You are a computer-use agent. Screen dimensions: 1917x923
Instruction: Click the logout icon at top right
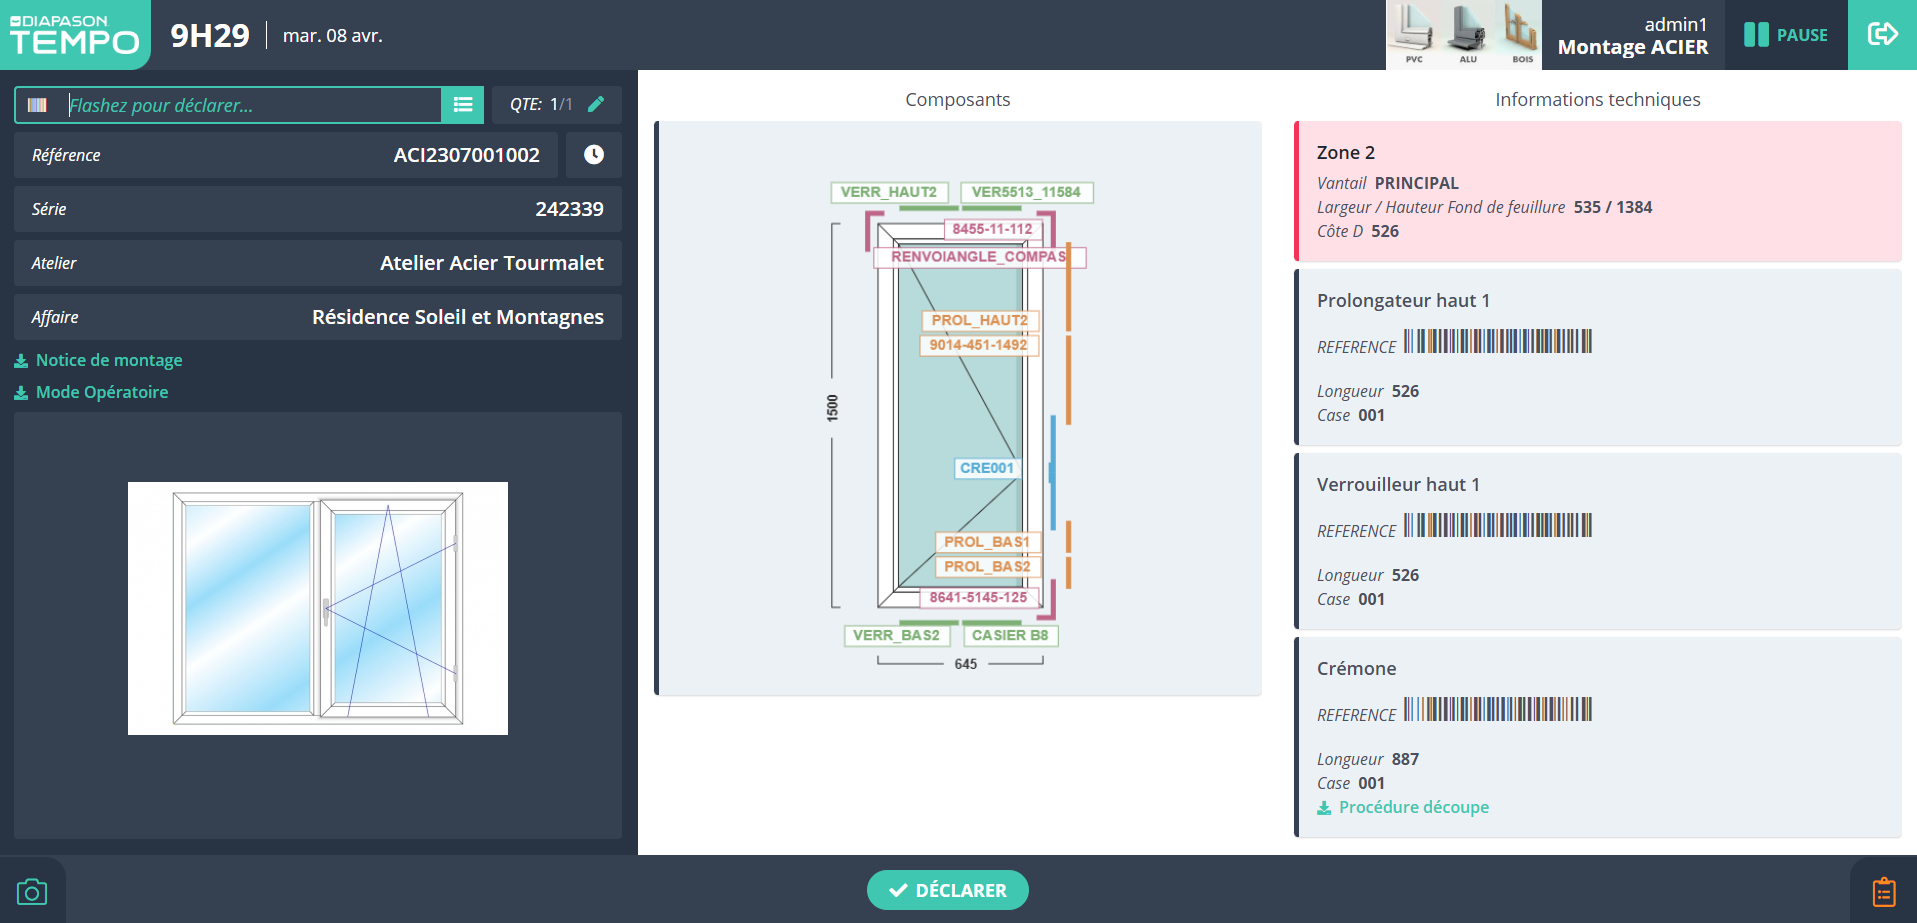tap(1882, 35)
